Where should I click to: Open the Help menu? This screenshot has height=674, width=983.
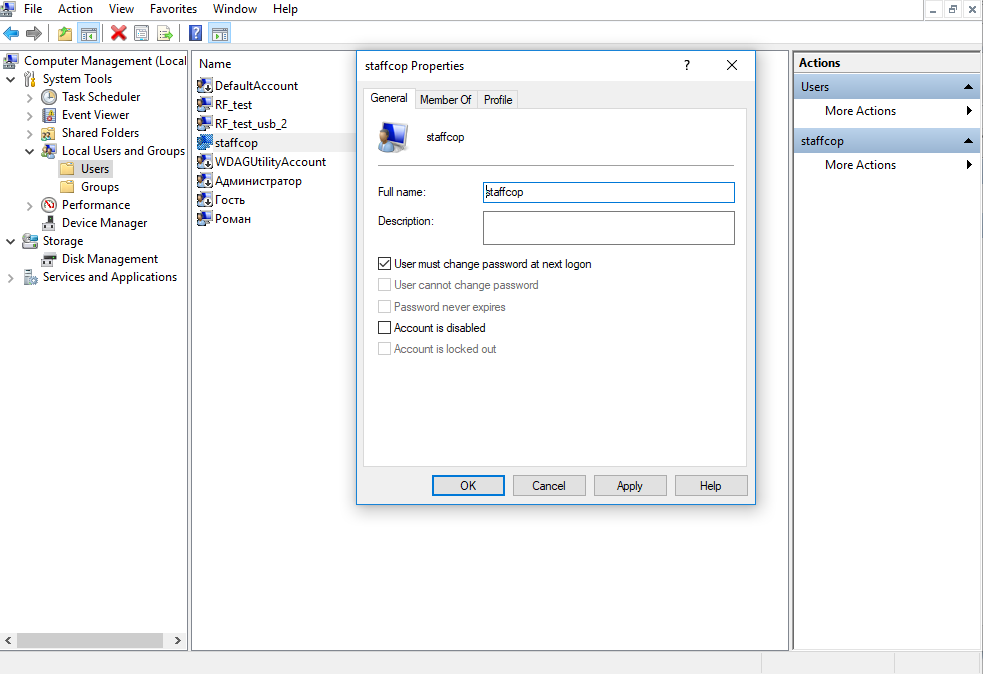285,9
